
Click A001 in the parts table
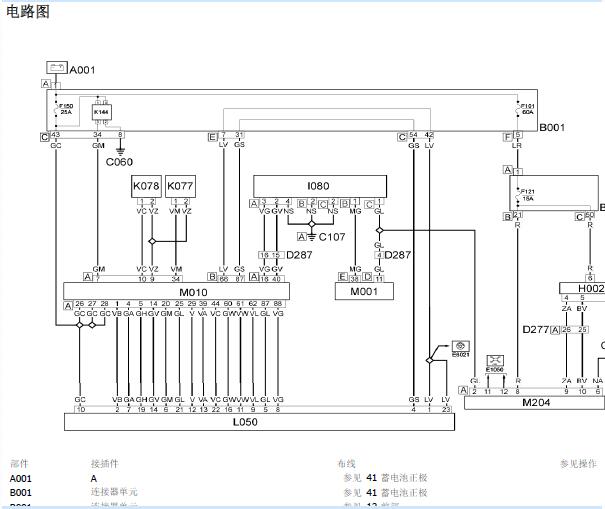click(x=20, y=479)
